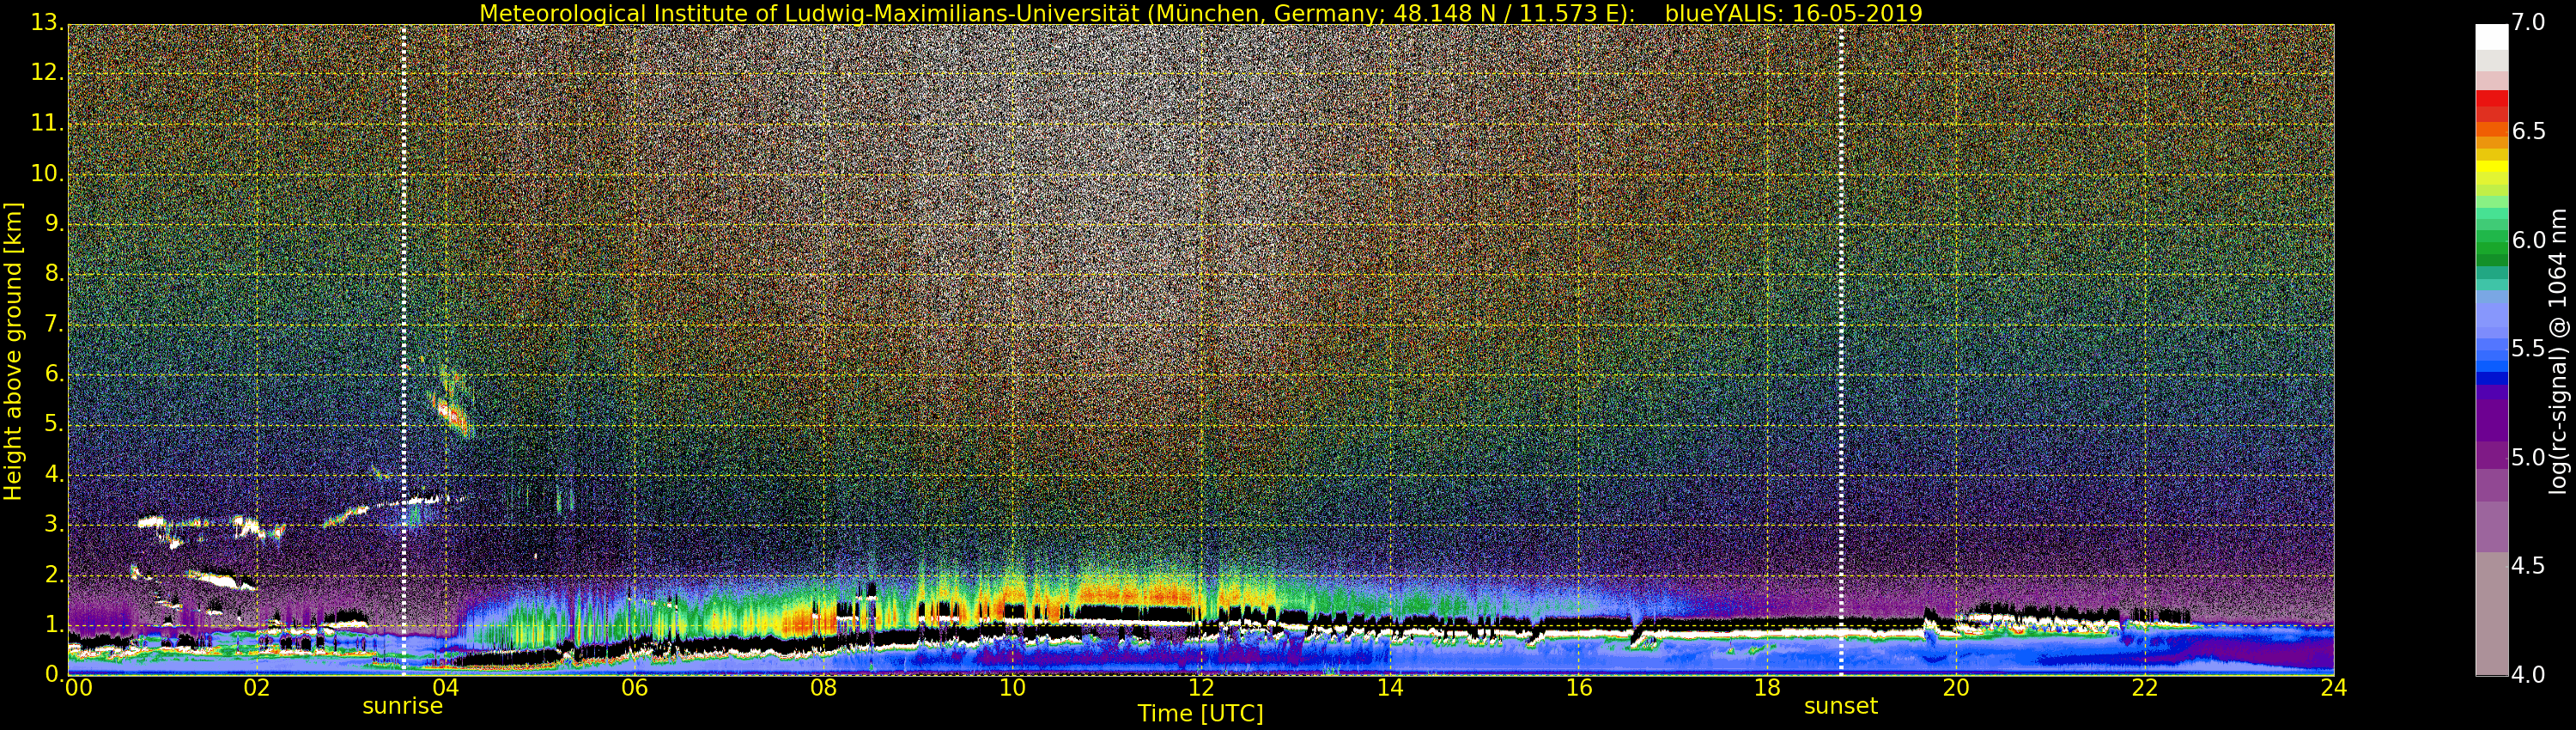2576x730 pixels.
Task: Click the white top segment of the colorbar
Action: [2491, 37]
